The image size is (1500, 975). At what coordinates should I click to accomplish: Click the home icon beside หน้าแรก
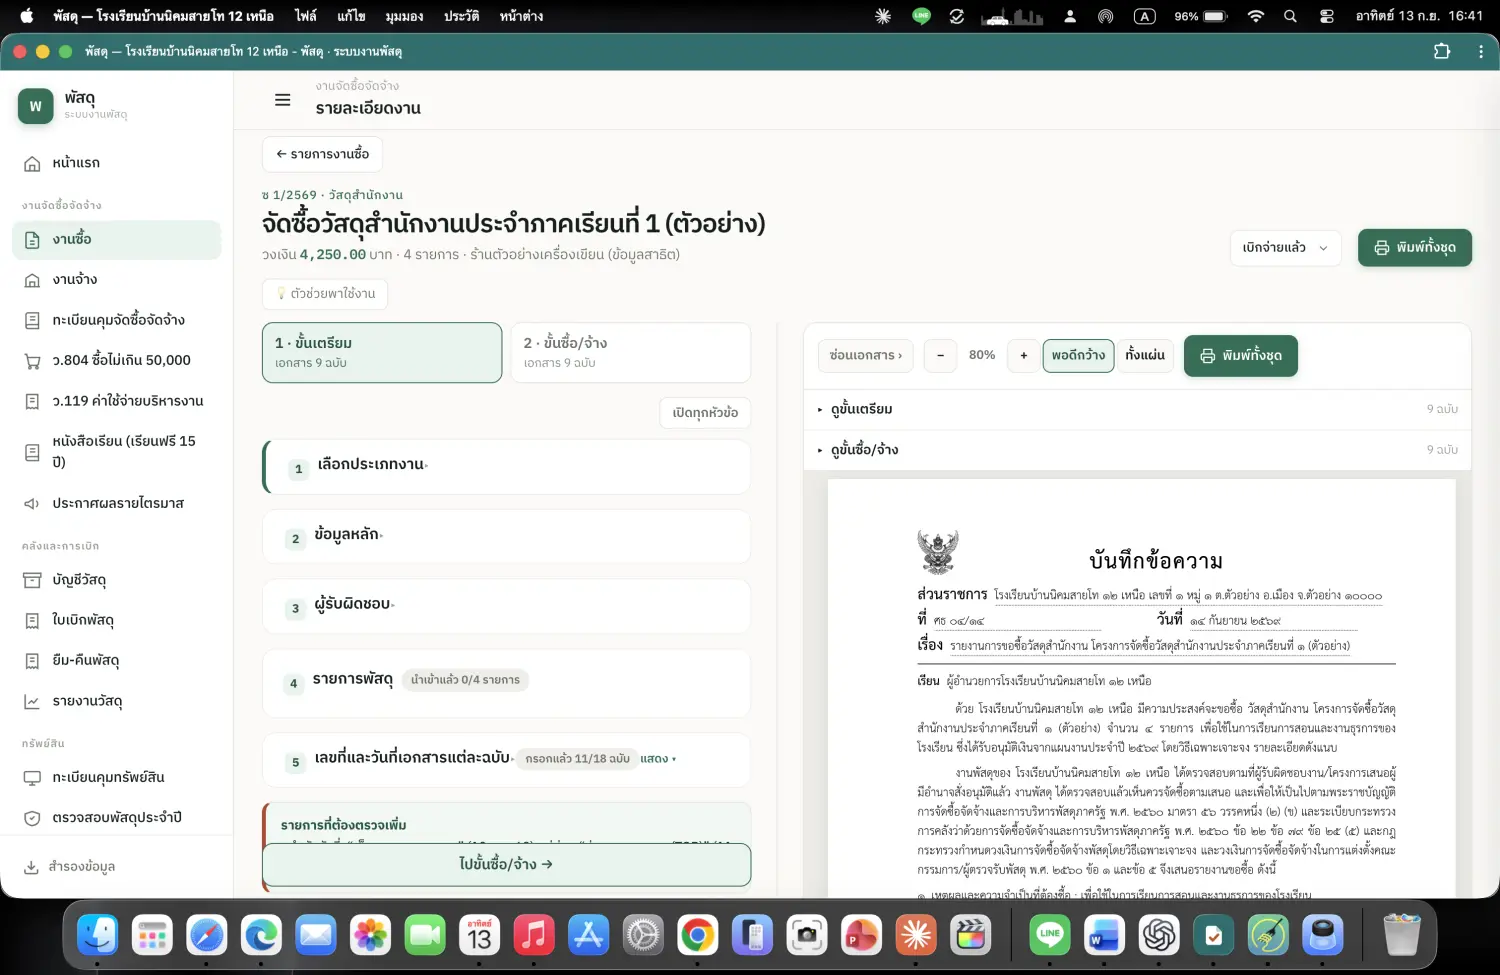(x=32, y=163)
